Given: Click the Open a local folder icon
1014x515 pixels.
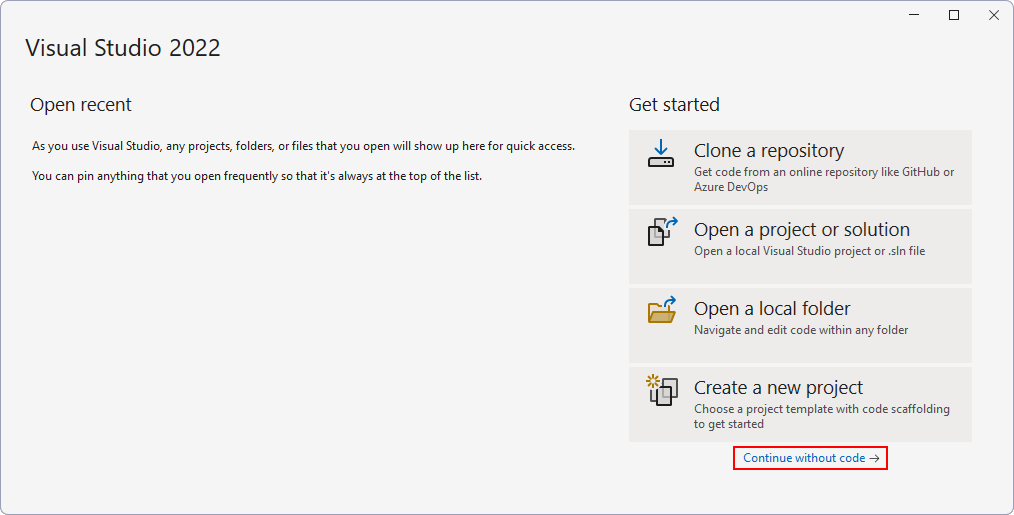Looking at the screenshot, I should coord(662,310).
